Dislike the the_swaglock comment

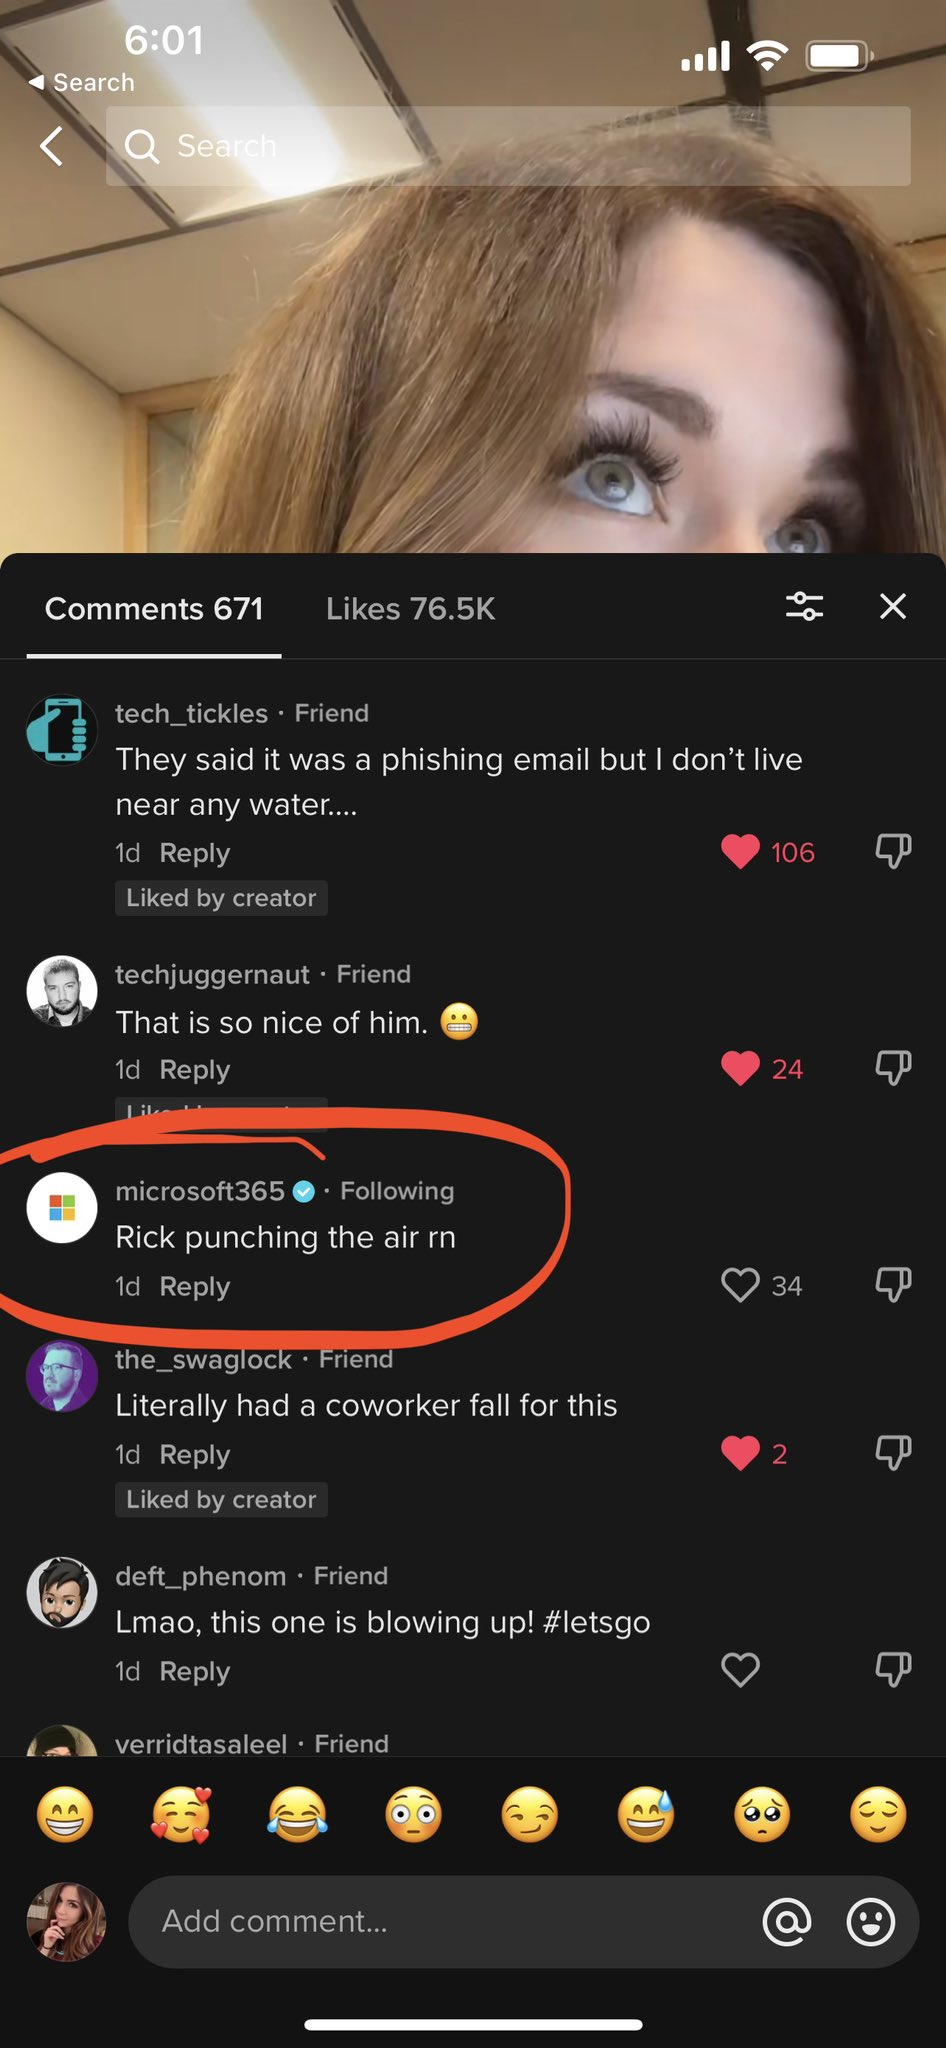point(893,1452)
